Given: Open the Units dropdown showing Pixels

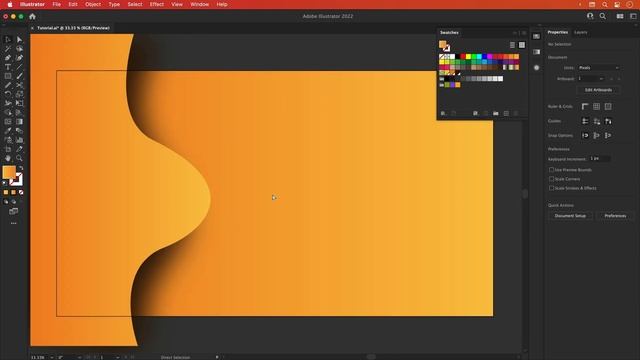Looking at the screenshot, I should [598, 68].
